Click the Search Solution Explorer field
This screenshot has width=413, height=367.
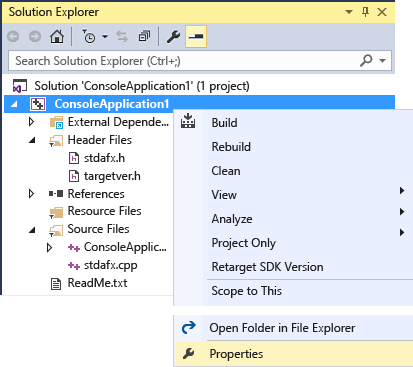click(x=200, y=61)
